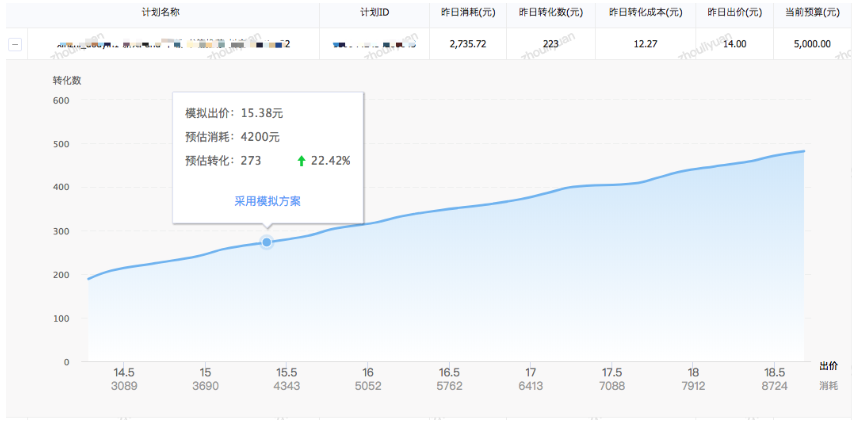Click the 22.42% increase value
The image size is (866, 433).
(330, 161)
